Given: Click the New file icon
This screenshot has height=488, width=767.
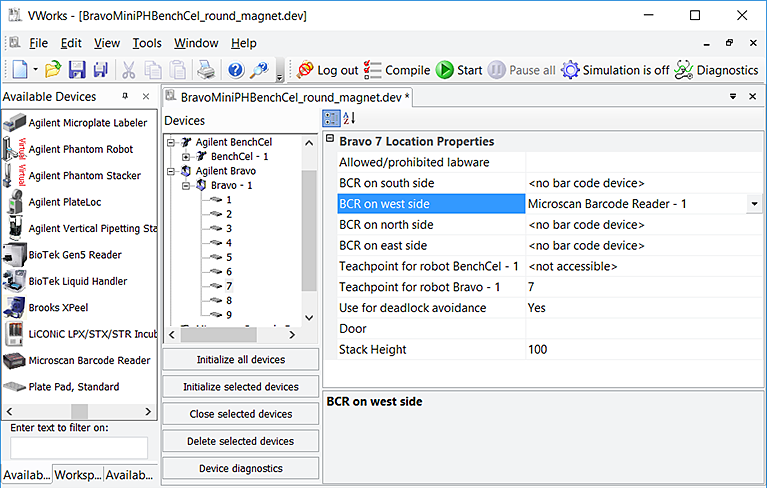Looking at the screenshot, I should pyautogui.click(x=19, y=70).
